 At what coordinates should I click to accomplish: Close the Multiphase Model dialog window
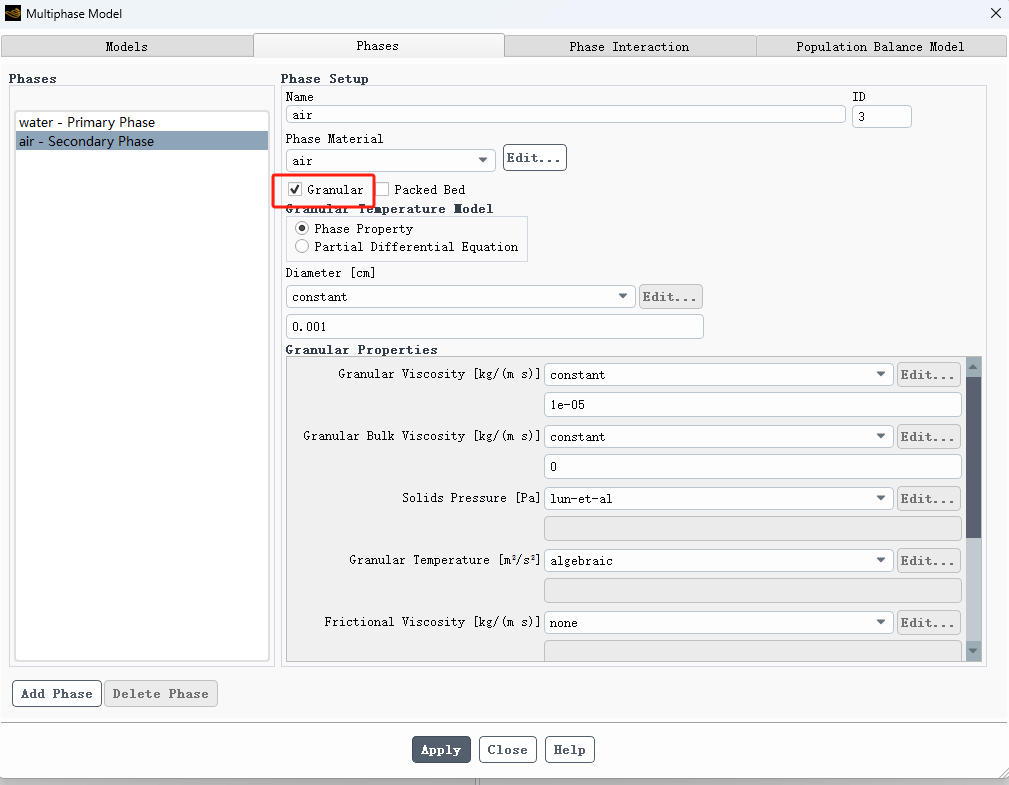tap(995, 14)
